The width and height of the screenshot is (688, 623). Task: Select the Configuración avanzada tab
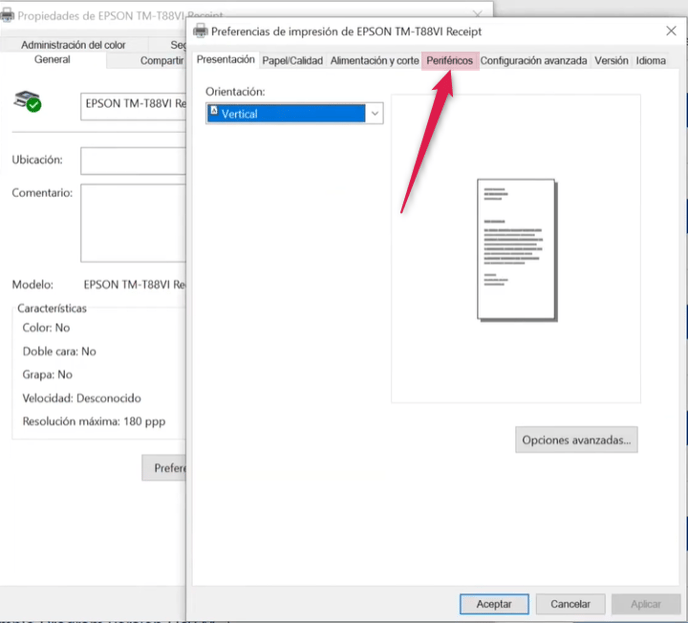(534, 61)
